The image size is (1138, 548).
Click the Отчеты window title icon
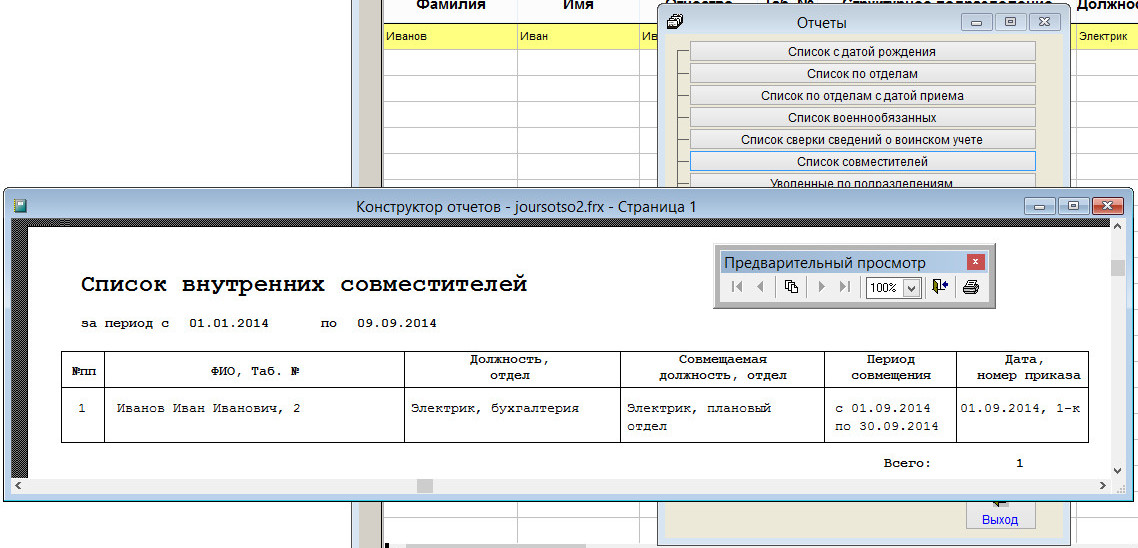point(674,23)
